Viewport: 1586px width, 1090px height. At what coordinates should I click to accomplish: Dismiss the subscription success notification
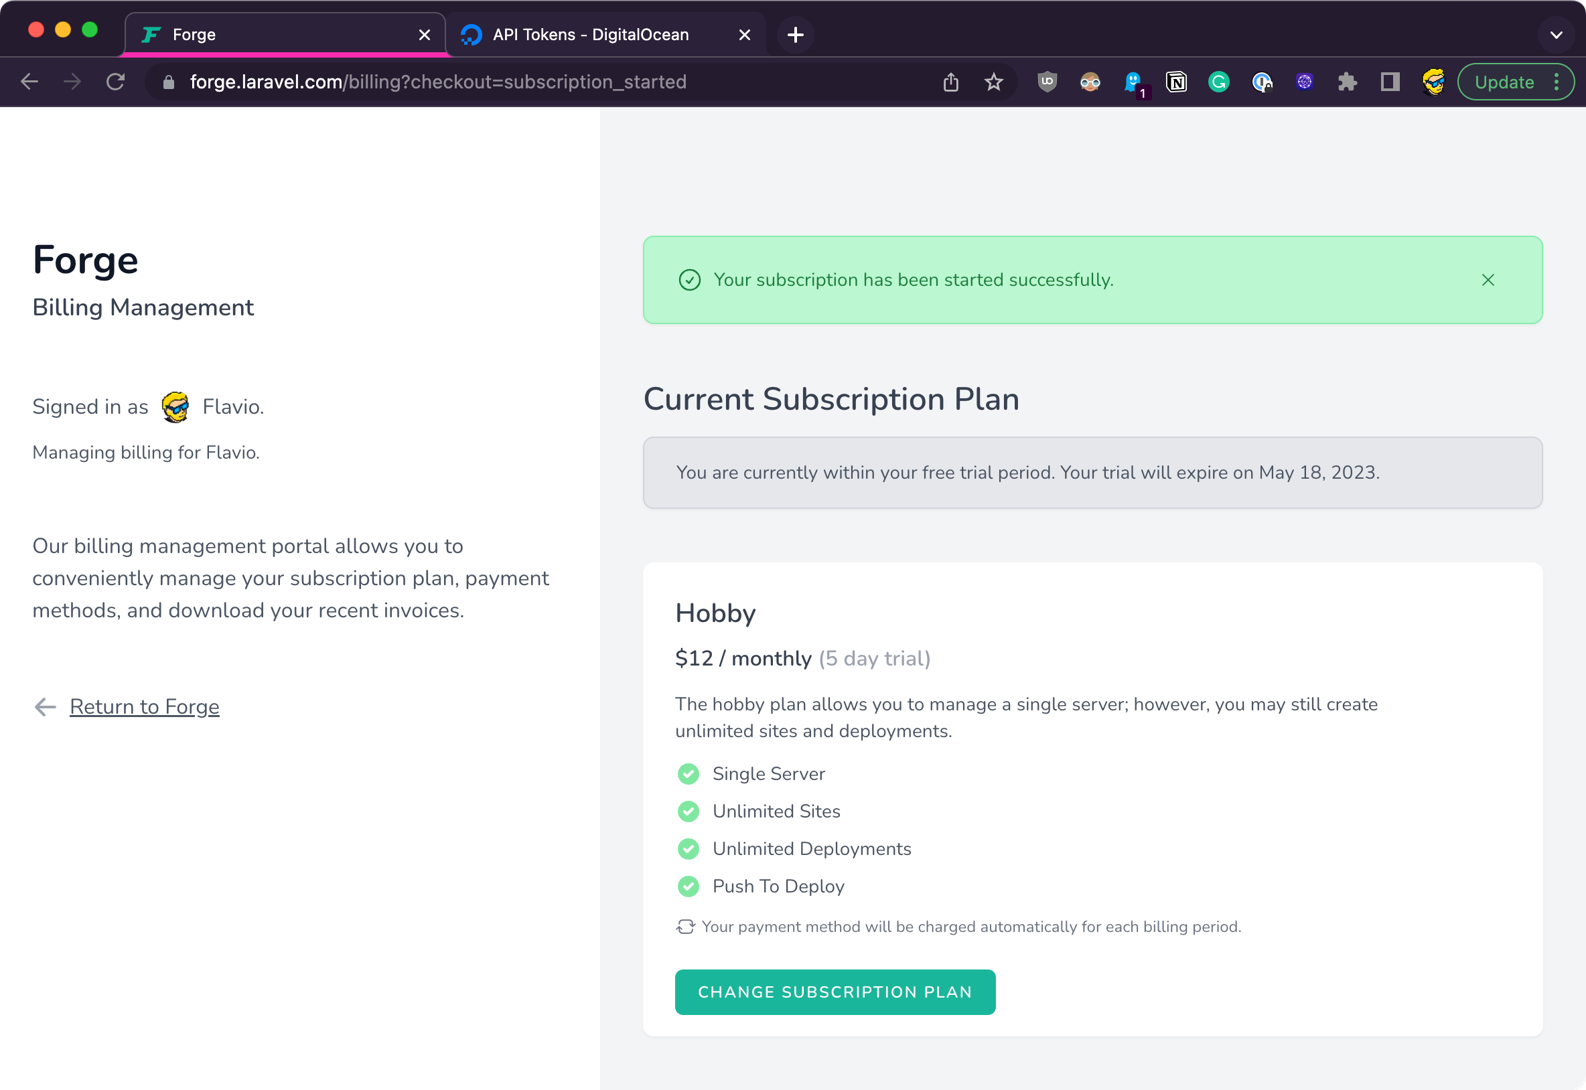[x=1488, y=280]
